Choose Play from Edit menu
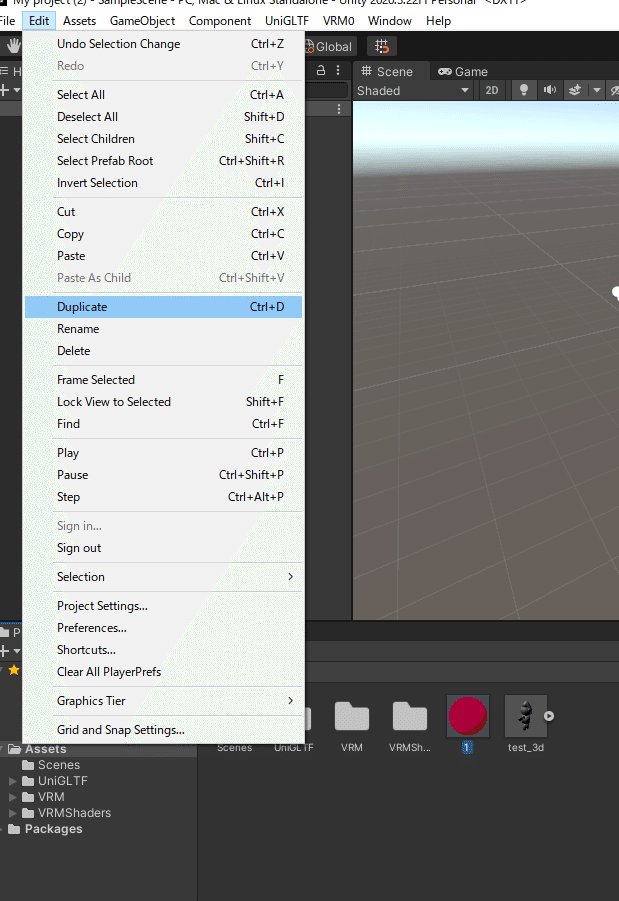This screenshot has height=901, width=619. tap(163, 453)
